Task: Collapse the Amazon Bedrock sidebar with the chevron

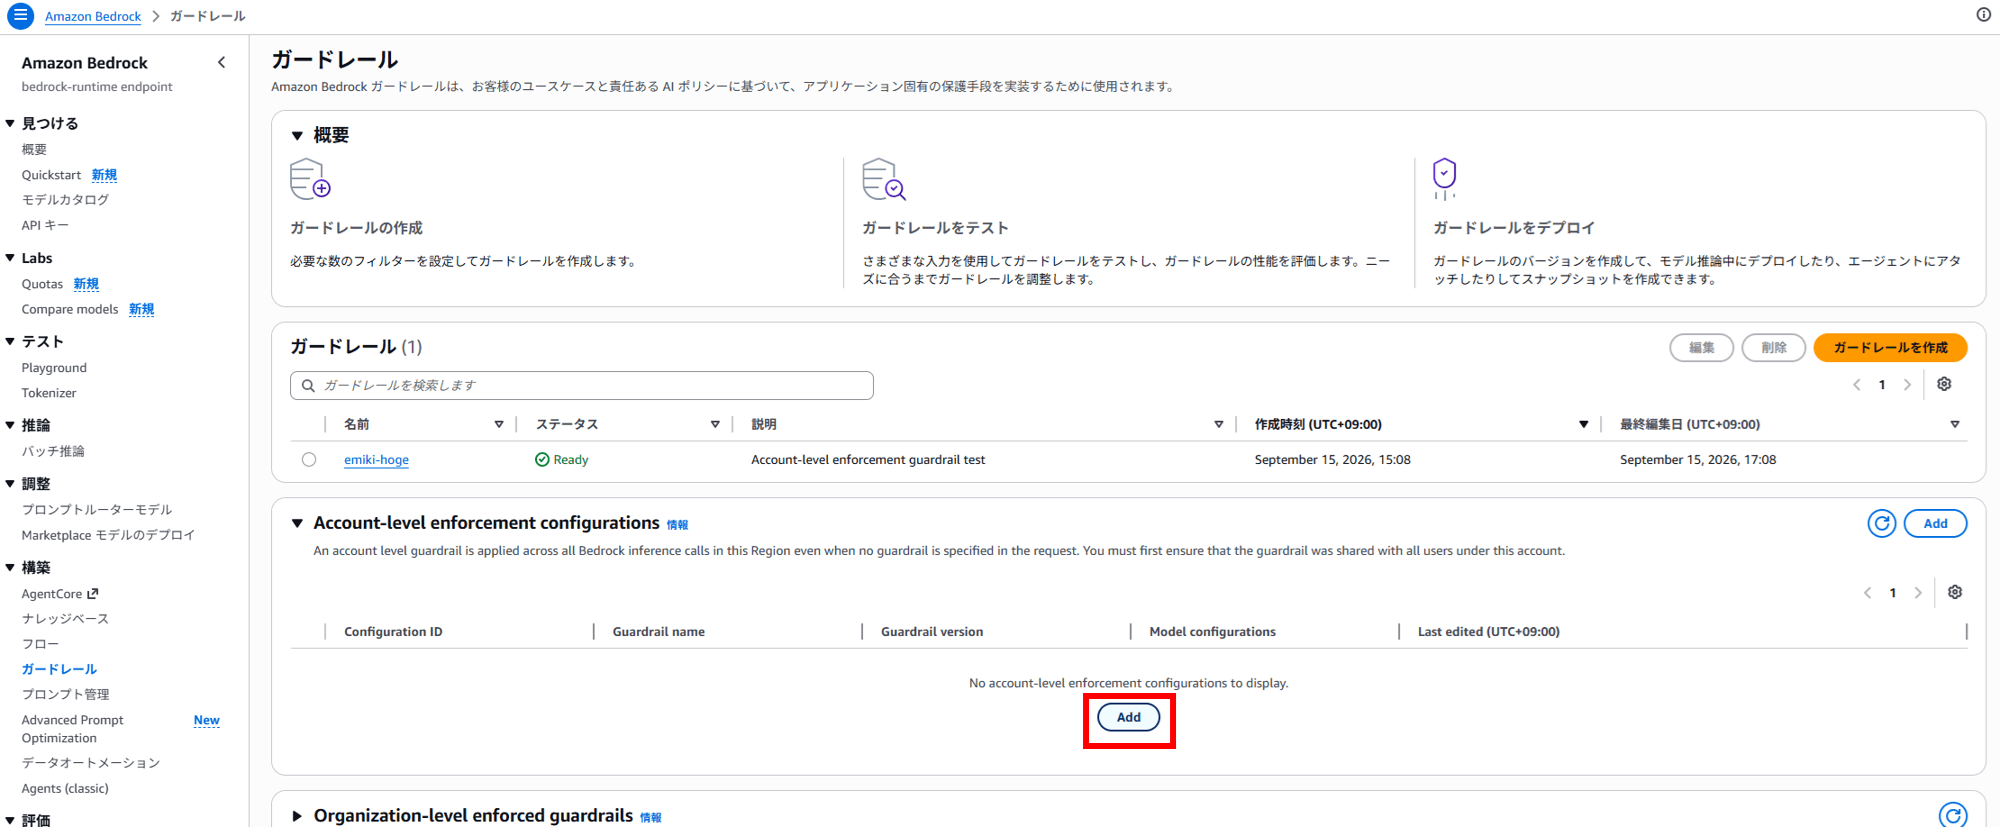Action: point(221,62)
